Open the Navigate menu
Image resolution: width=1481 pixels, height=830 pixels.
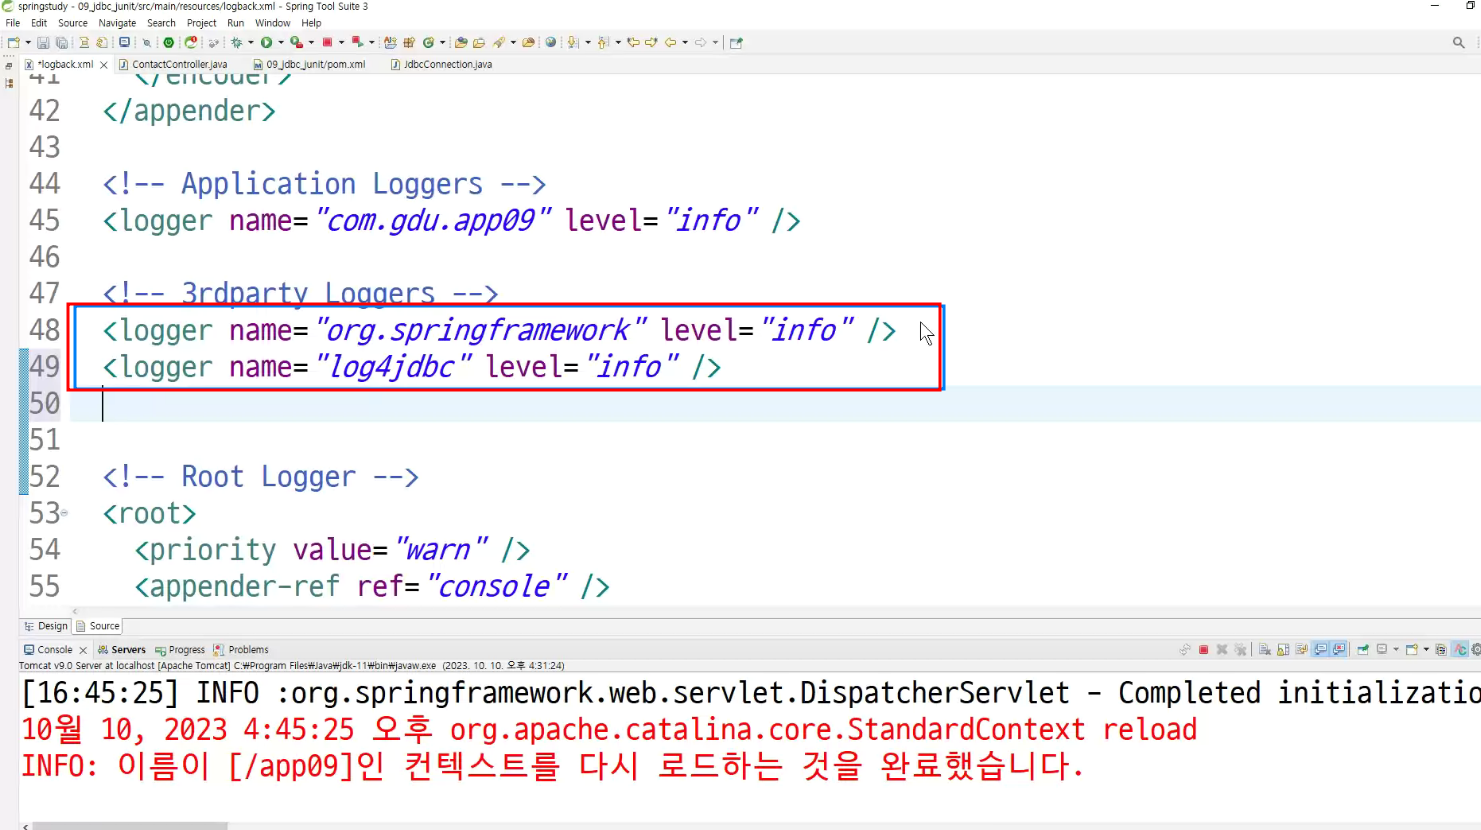click(117, 23)
